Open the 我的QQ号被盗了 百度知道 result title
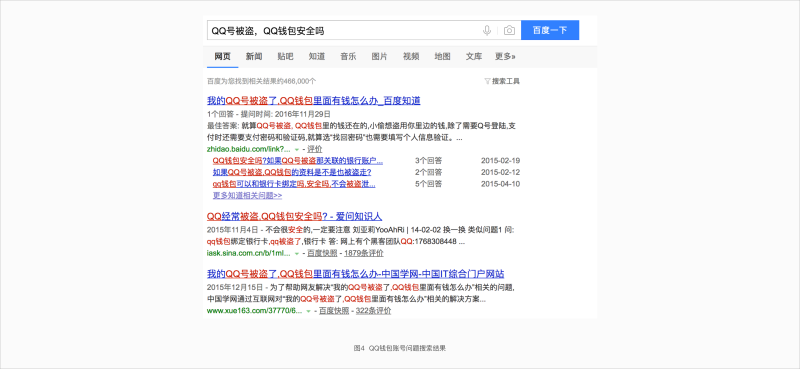This screenshot has height=369, width=800. point(314,101)
